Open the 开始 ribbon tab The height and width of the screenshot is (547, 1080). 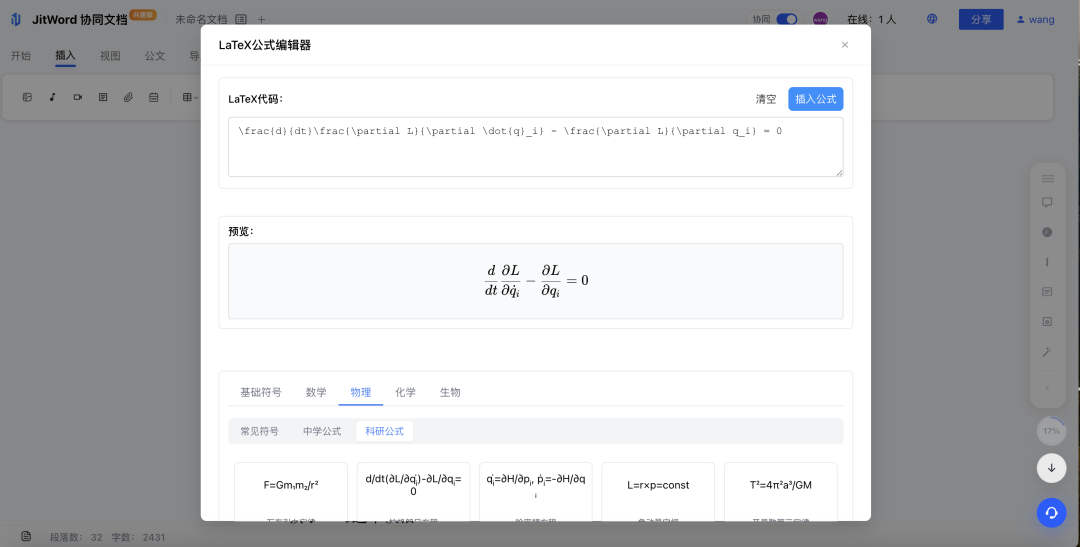click(x=21, y=56)
